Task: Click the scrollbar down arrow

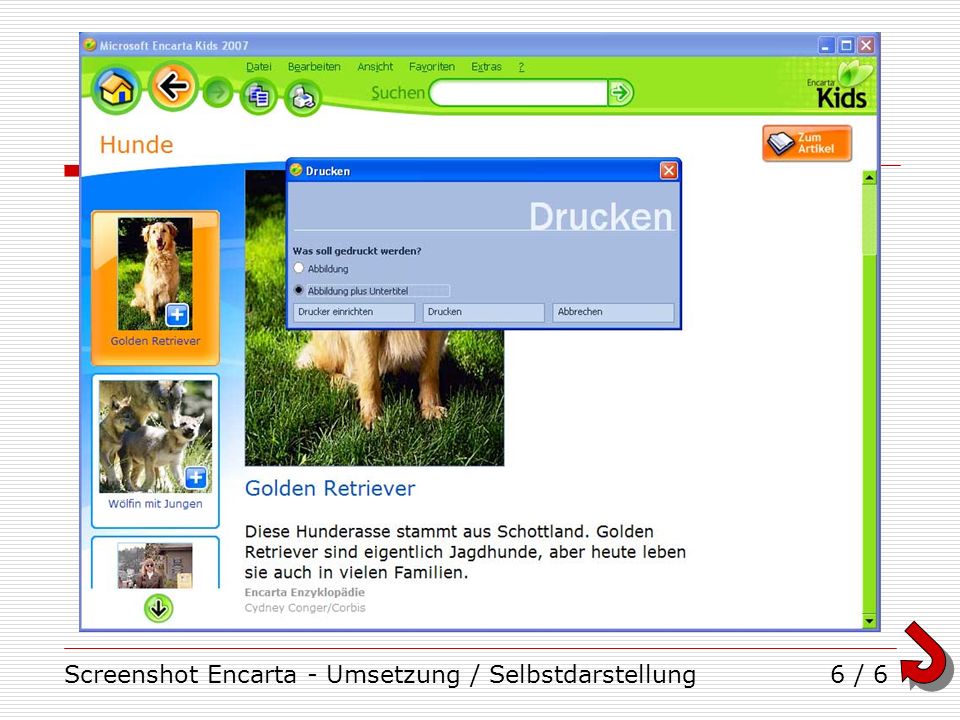Action: pos(869,621)
